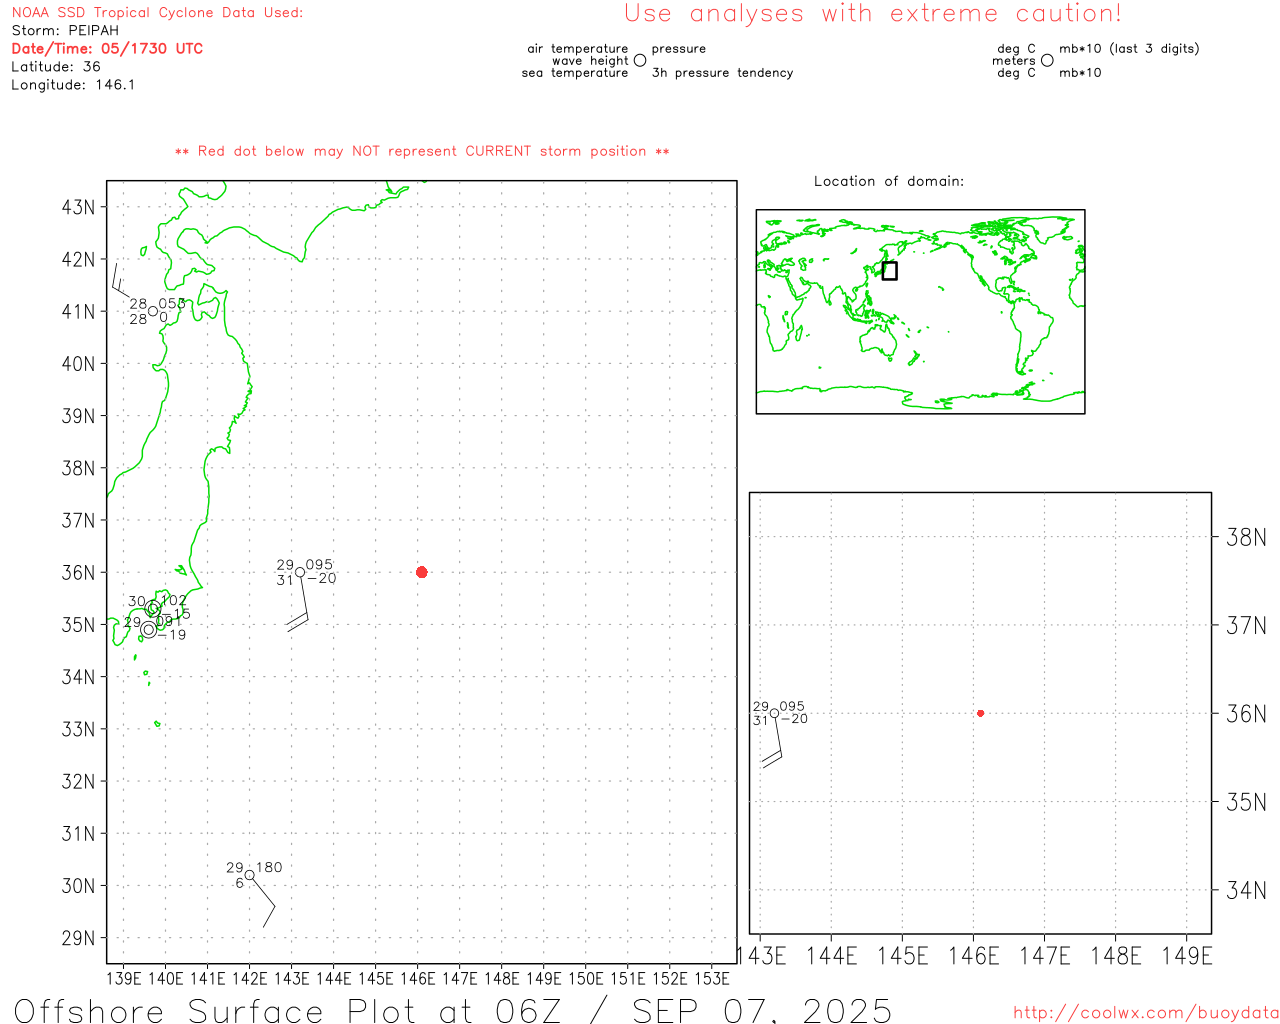
Task: Click the 'air temperature' legend label
Action: pyautogui.click(x=578, y=49)
